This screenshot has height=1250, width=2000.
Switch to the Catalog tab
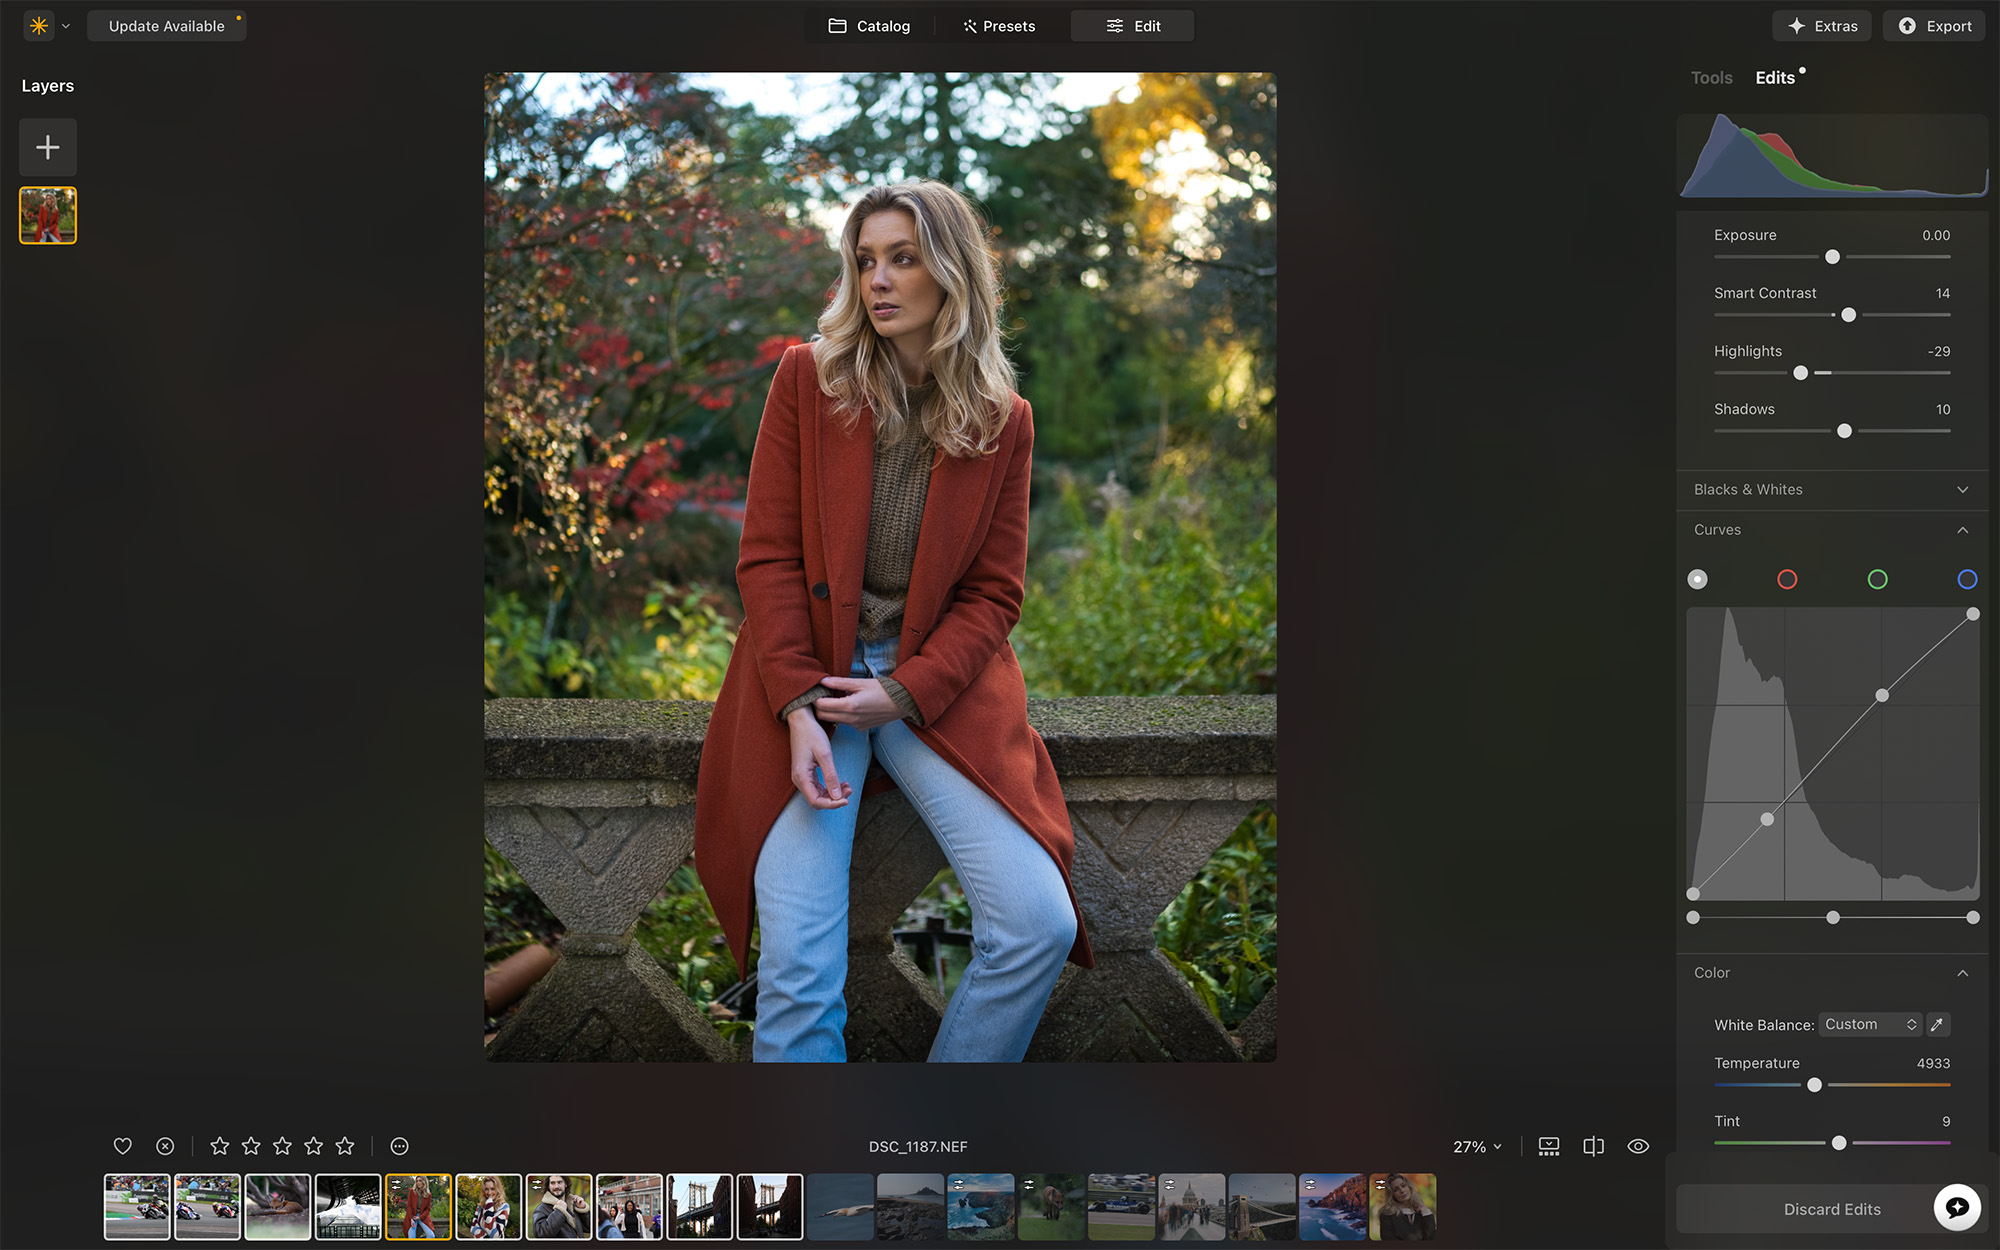868,25
